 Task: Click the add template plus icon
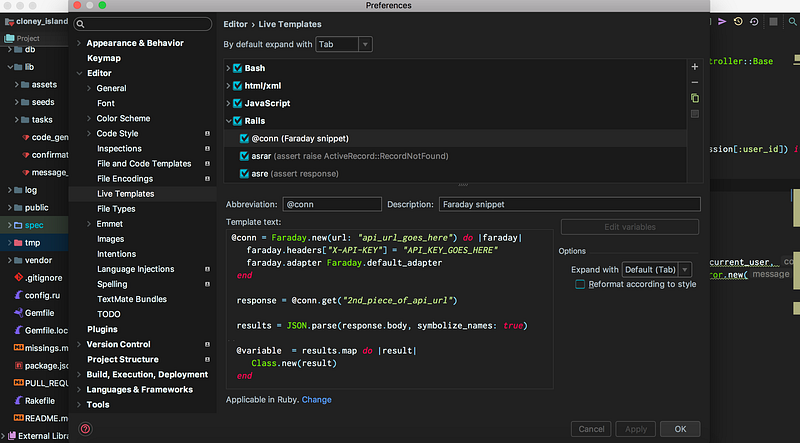[x=695, y=66]
